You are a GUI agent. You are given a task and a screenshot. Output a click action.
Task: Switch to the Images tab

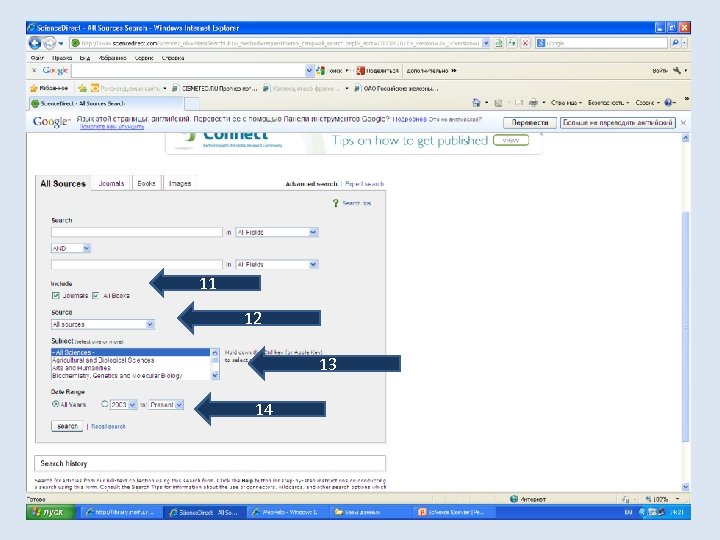coord(180,183)
